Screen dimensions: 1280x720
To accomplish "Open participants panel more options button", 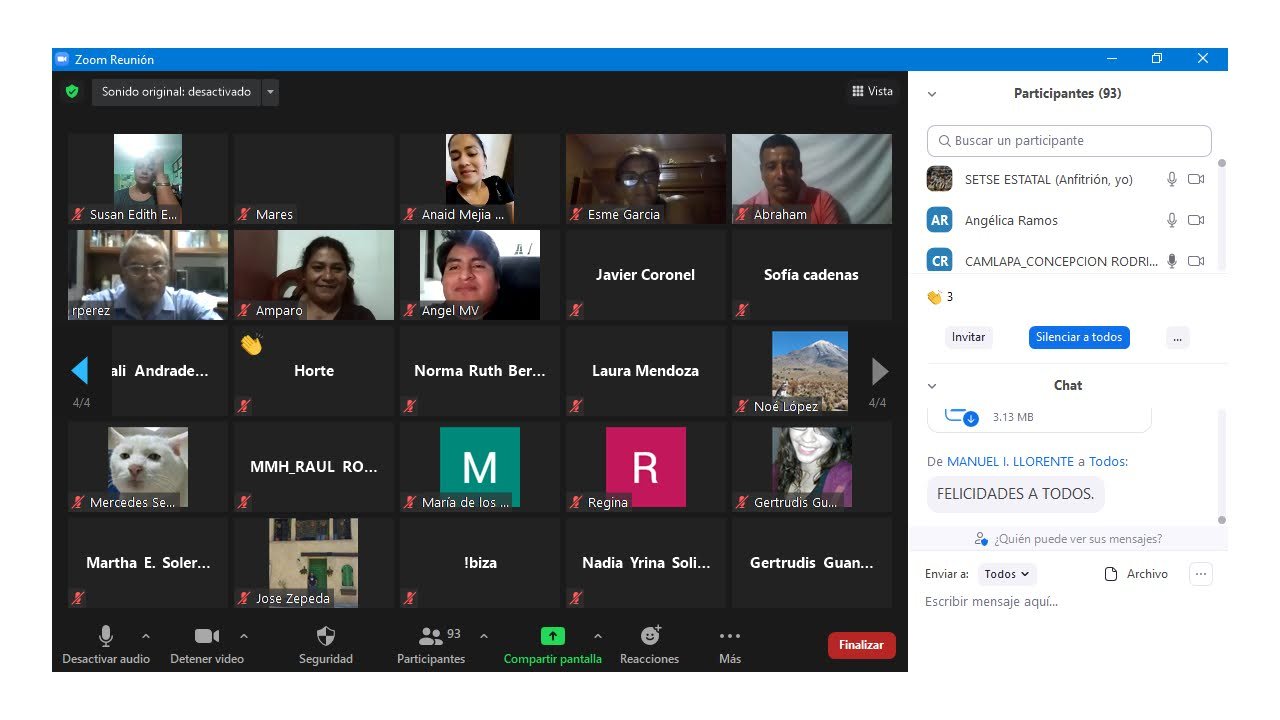I will tap(1177, 337).
